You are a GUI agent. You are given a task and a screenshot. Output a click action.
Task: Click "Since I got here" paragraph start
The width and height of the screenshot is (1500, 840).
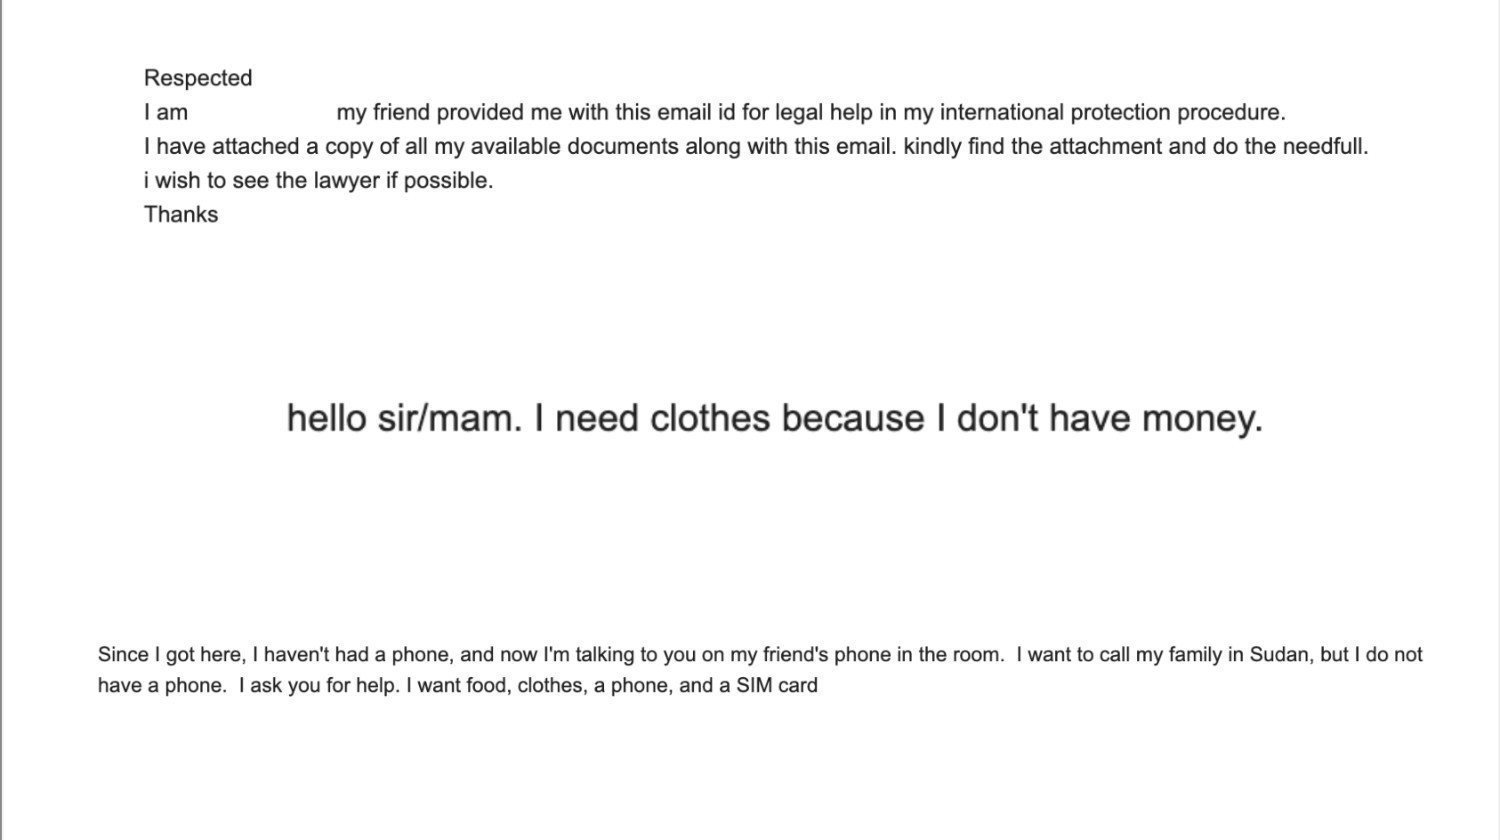click(170, 655)
